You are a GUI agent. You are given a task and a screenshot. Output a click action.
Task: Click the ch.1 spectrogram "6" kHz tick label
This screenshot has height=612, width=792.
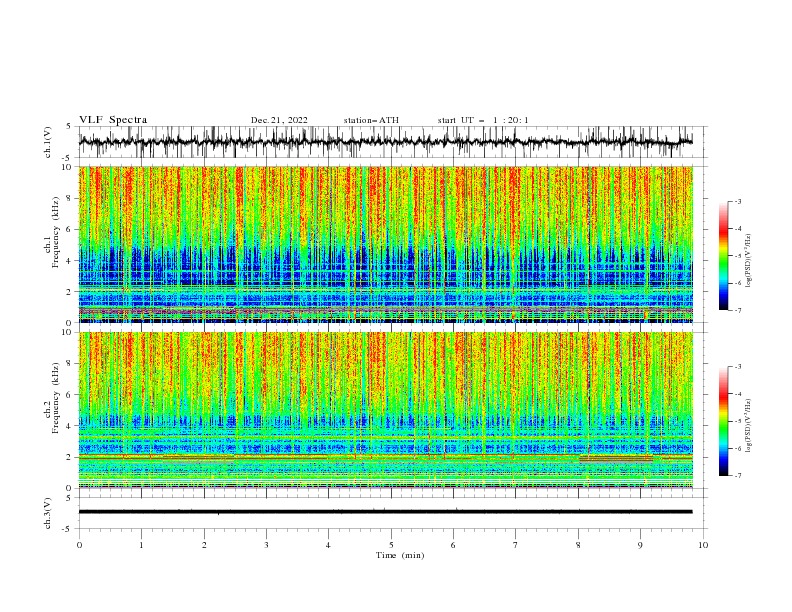point(70,230)
